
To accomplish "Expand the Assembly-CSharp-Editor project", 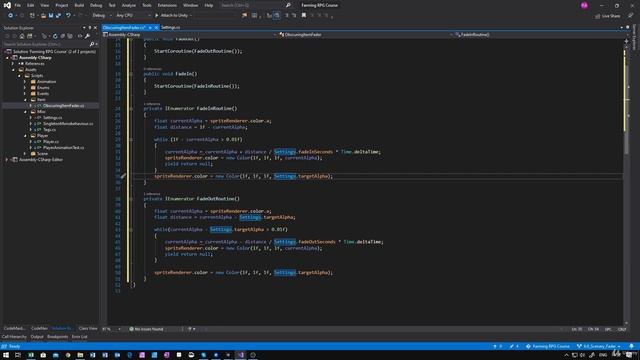I will (x=7, y=160).
